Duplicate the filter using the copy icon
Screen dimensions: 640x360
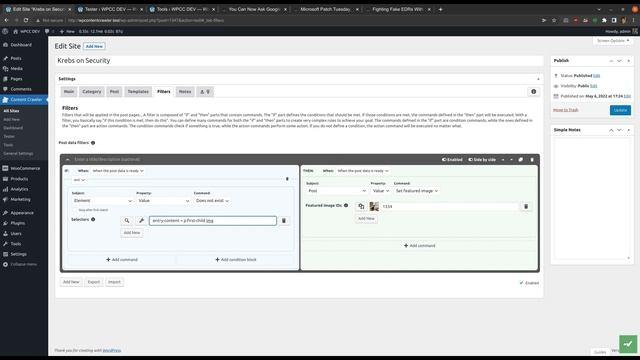point(521,160)
